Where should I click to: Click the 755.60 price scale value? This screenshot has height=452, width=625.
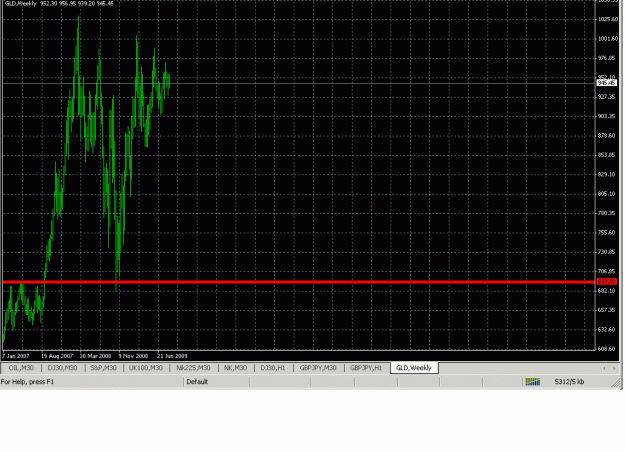(607, 233)
